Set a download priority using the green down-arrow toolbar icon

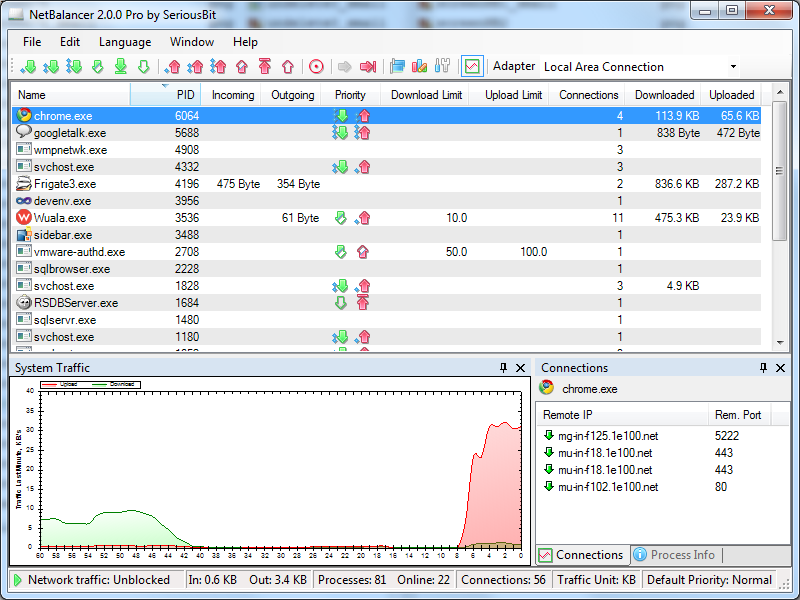[x=30, y=66]
